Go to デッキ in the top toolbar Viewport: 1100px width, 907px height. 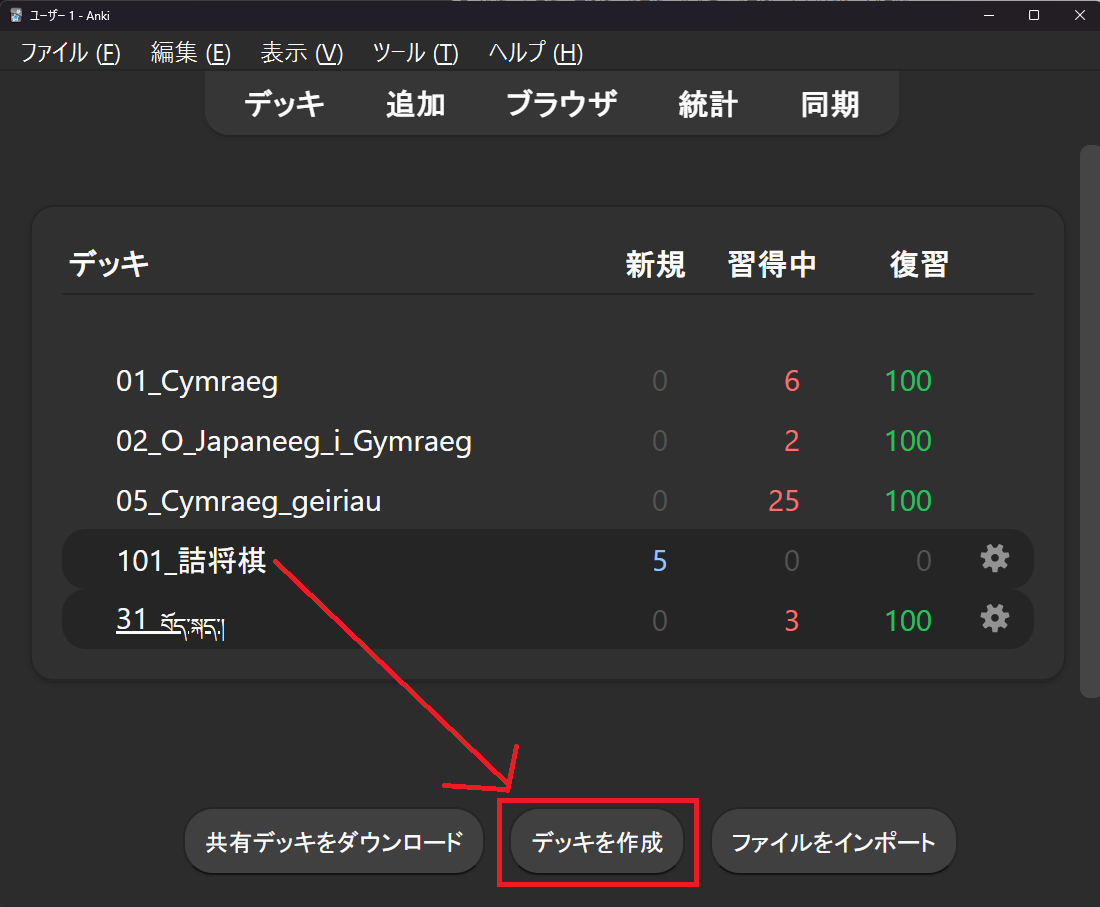pos(284,104)
